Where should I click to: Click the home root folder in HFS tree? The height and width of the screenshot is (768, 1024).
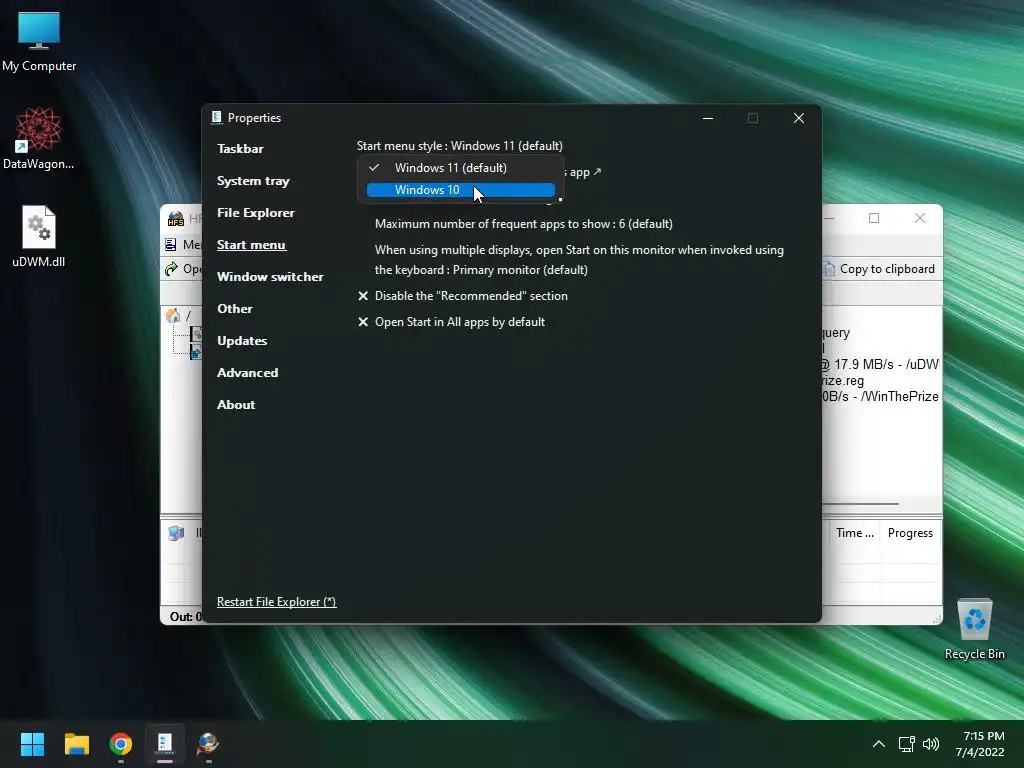(x=174, y=316)
